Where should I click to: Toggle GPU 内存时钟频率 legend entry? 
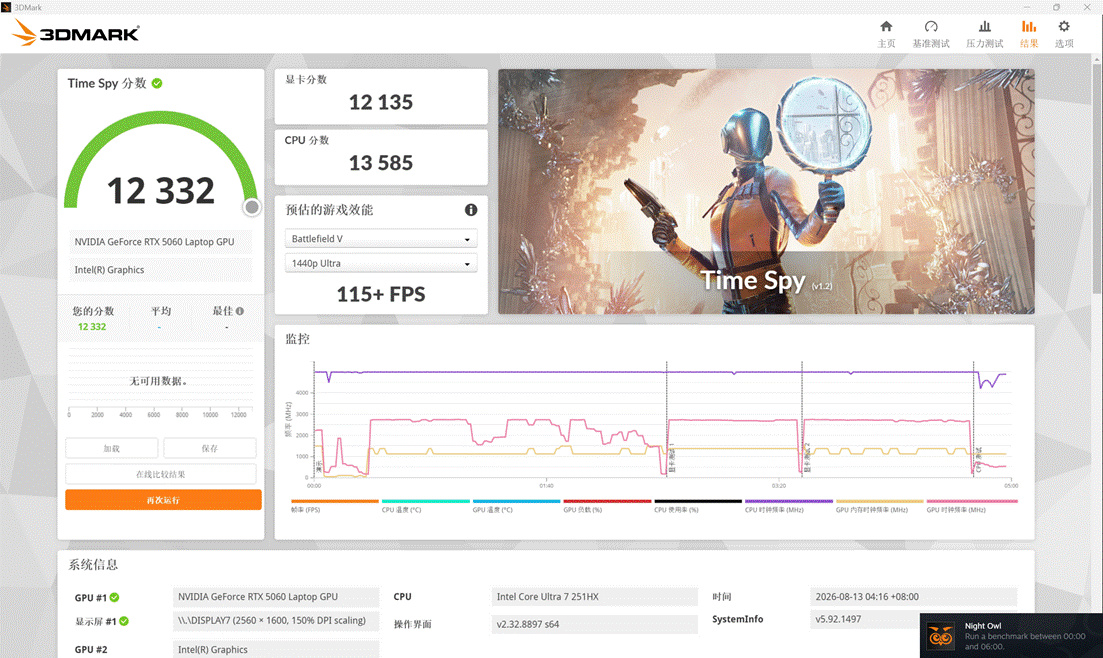[x=879, y=505]
